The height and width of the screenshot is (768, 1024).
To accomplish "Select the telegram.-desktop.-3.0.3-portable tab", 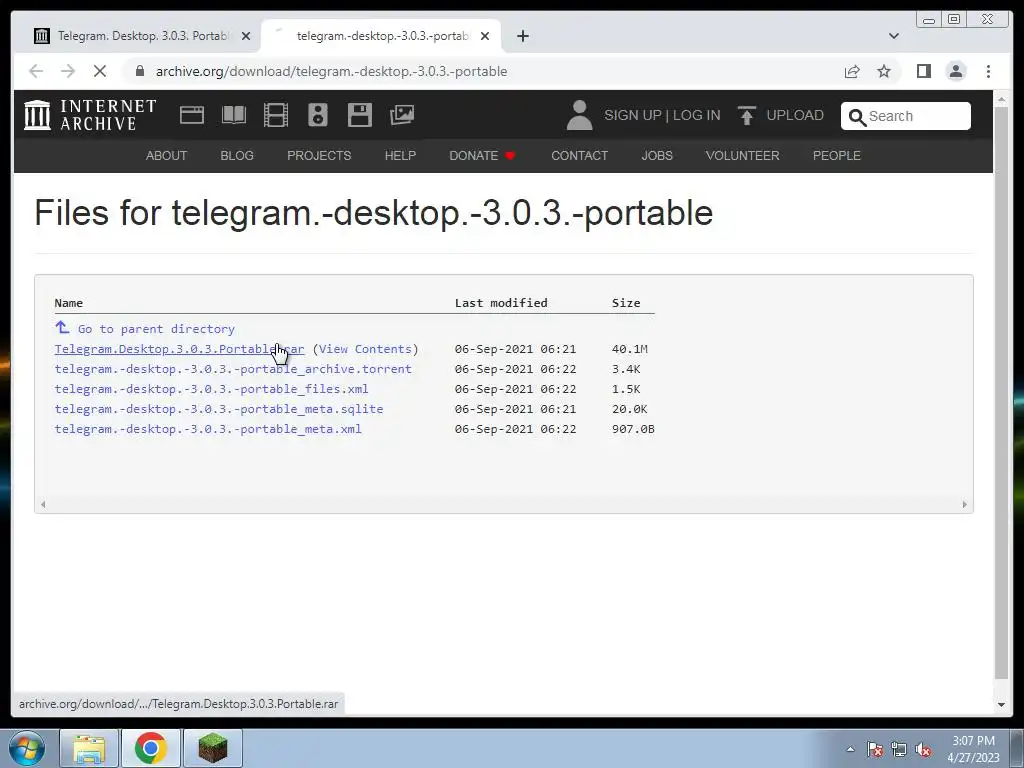I will [x=381, y=36].
